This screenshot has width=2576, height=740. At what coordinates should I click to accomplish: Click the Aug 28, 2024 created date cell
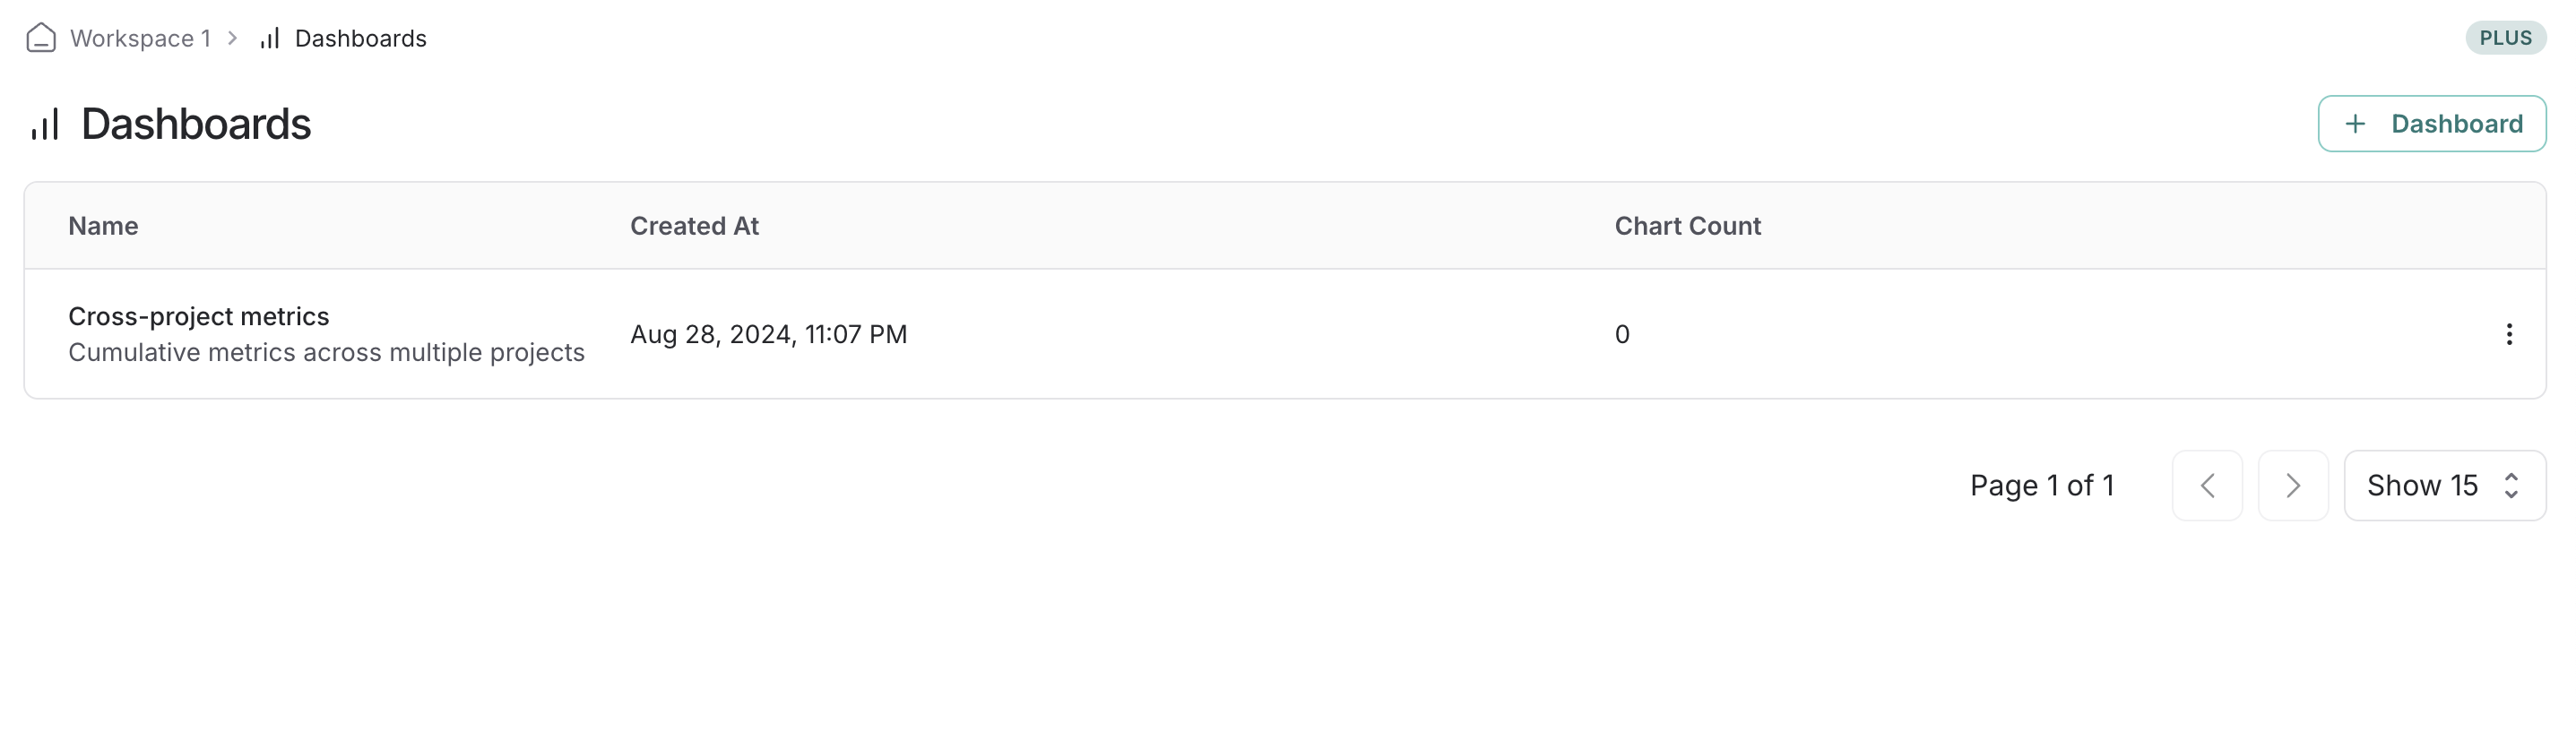point(768,334)
